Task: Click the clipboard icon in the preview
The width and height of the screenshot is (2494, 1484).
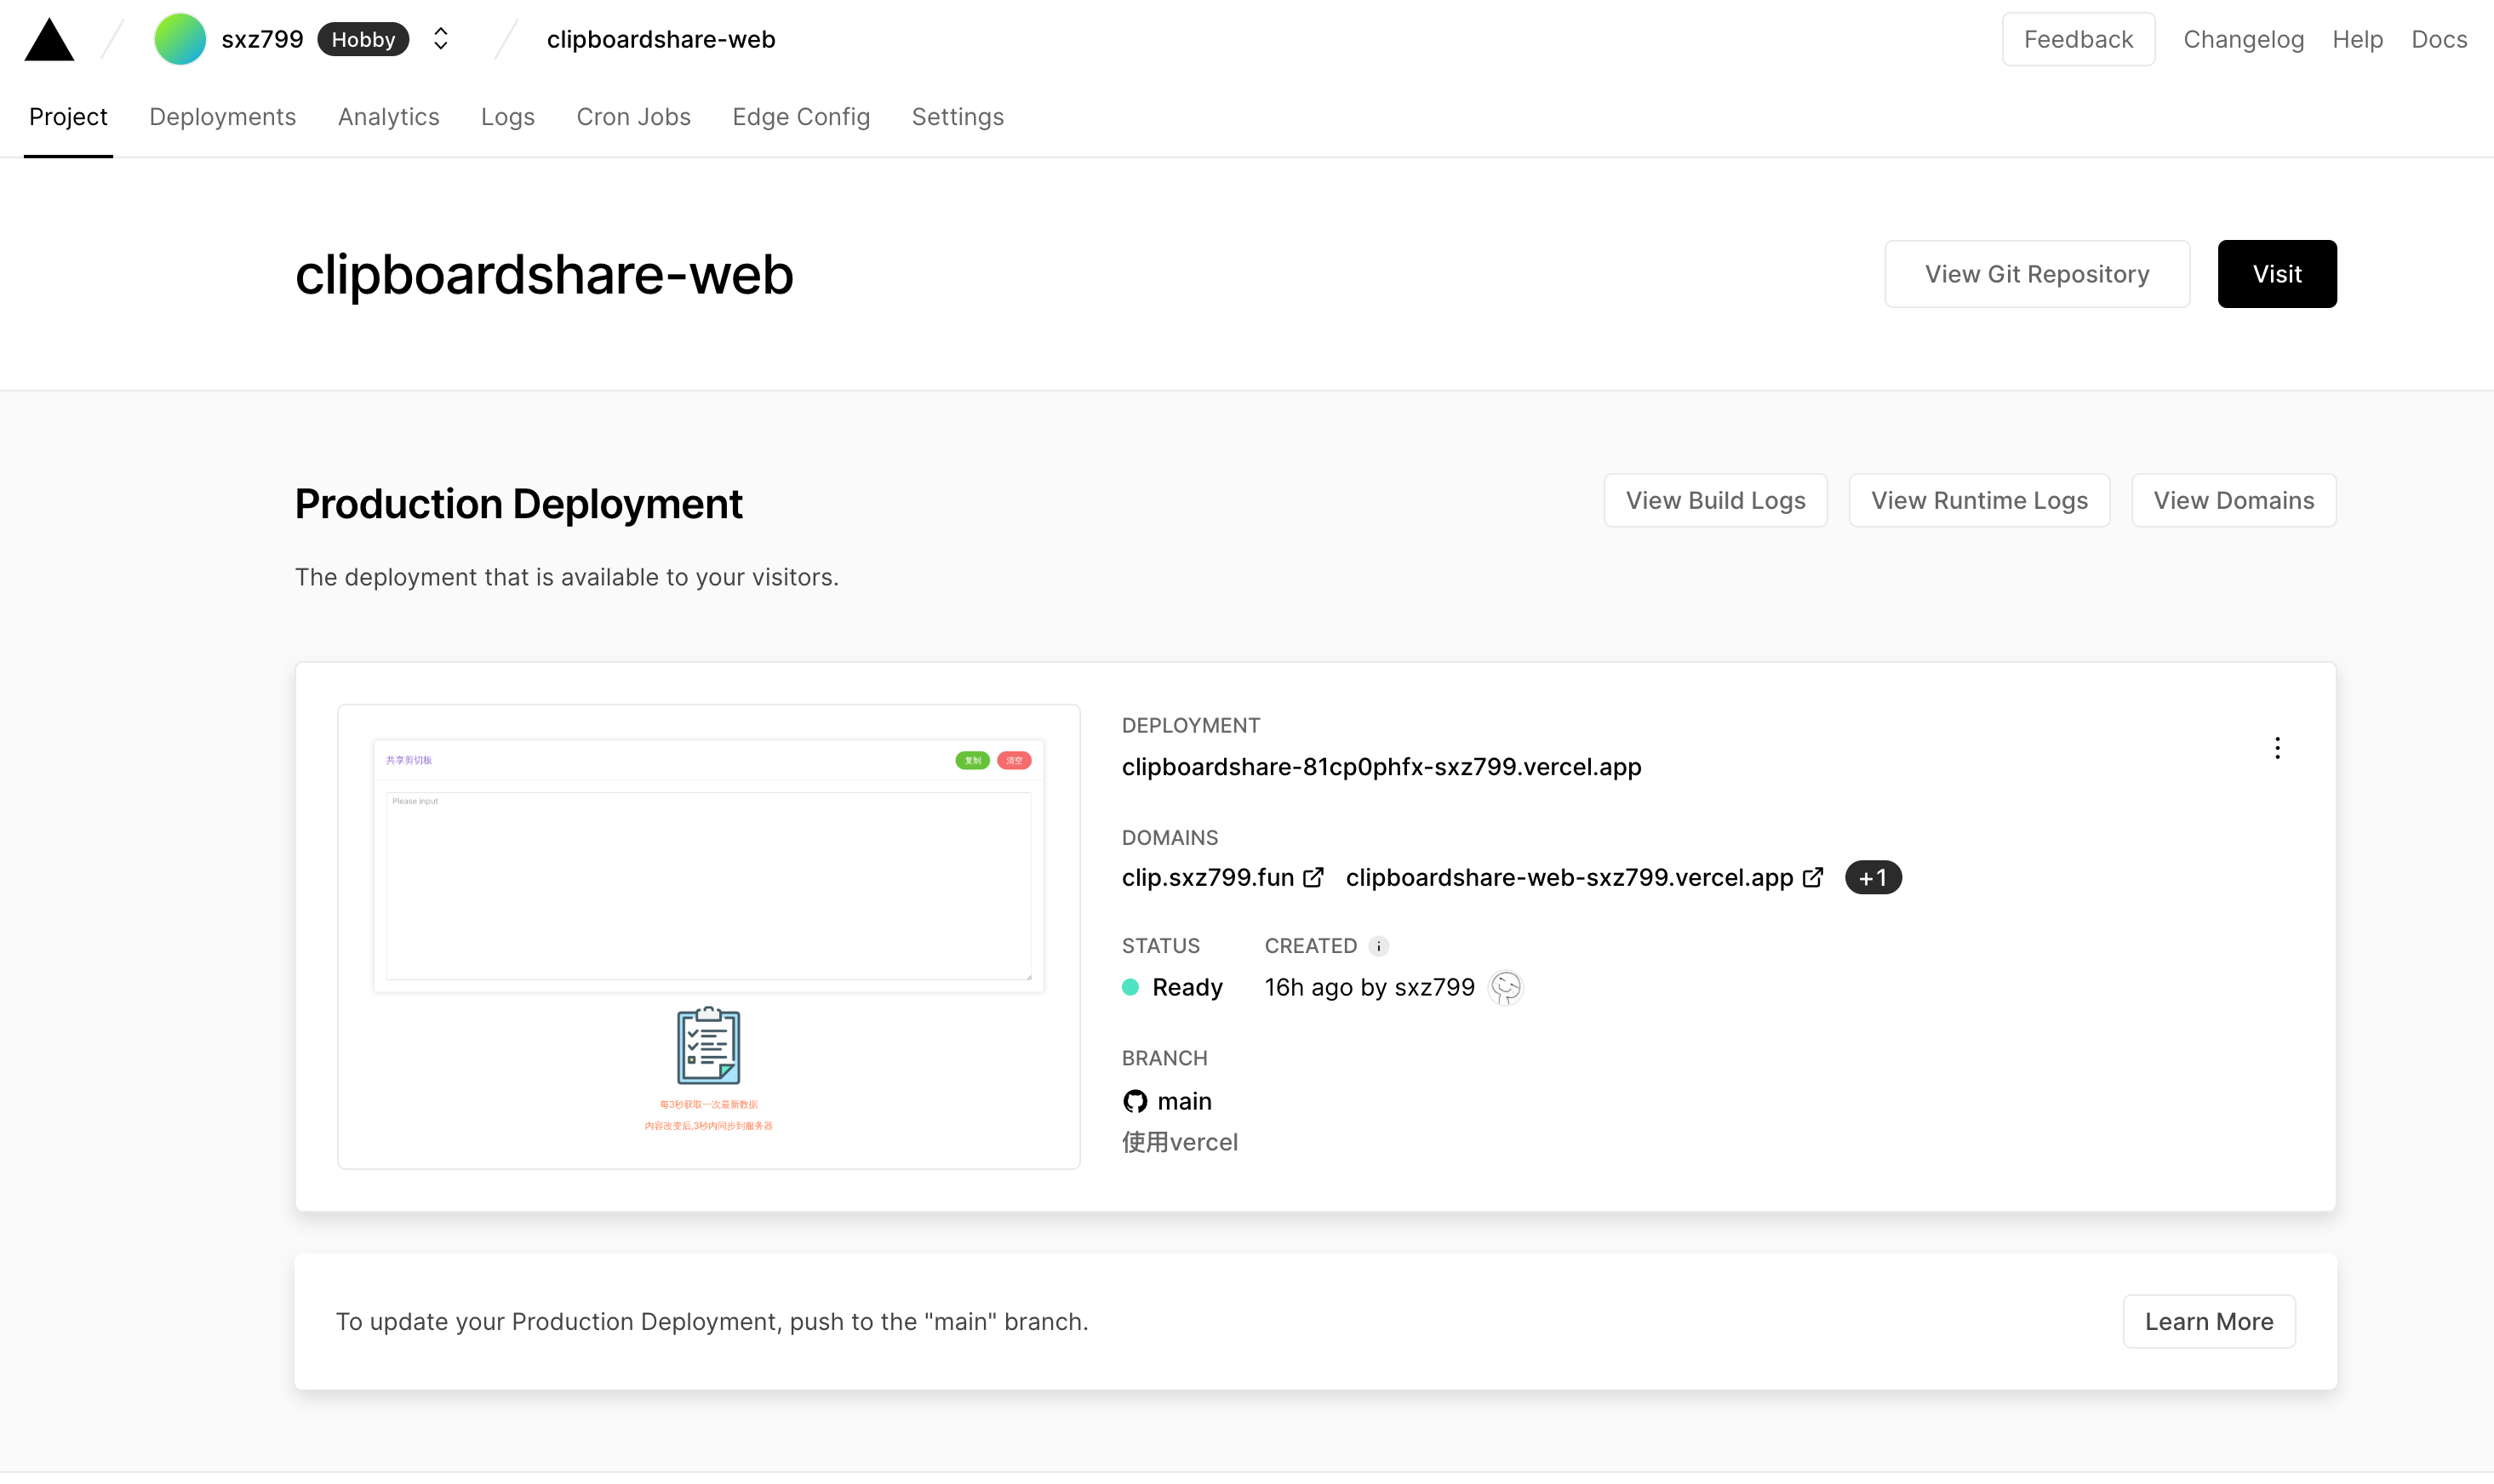Action: point(709,1045)
